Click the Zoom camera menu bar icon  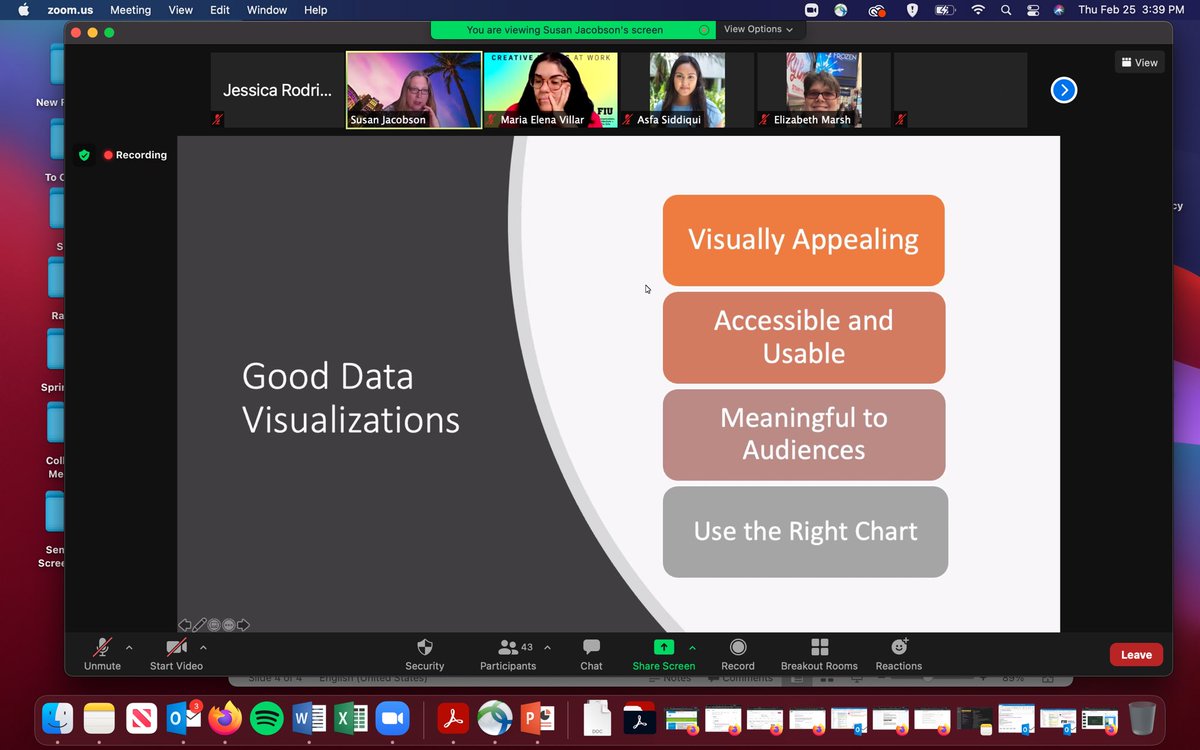coord(812,10)
